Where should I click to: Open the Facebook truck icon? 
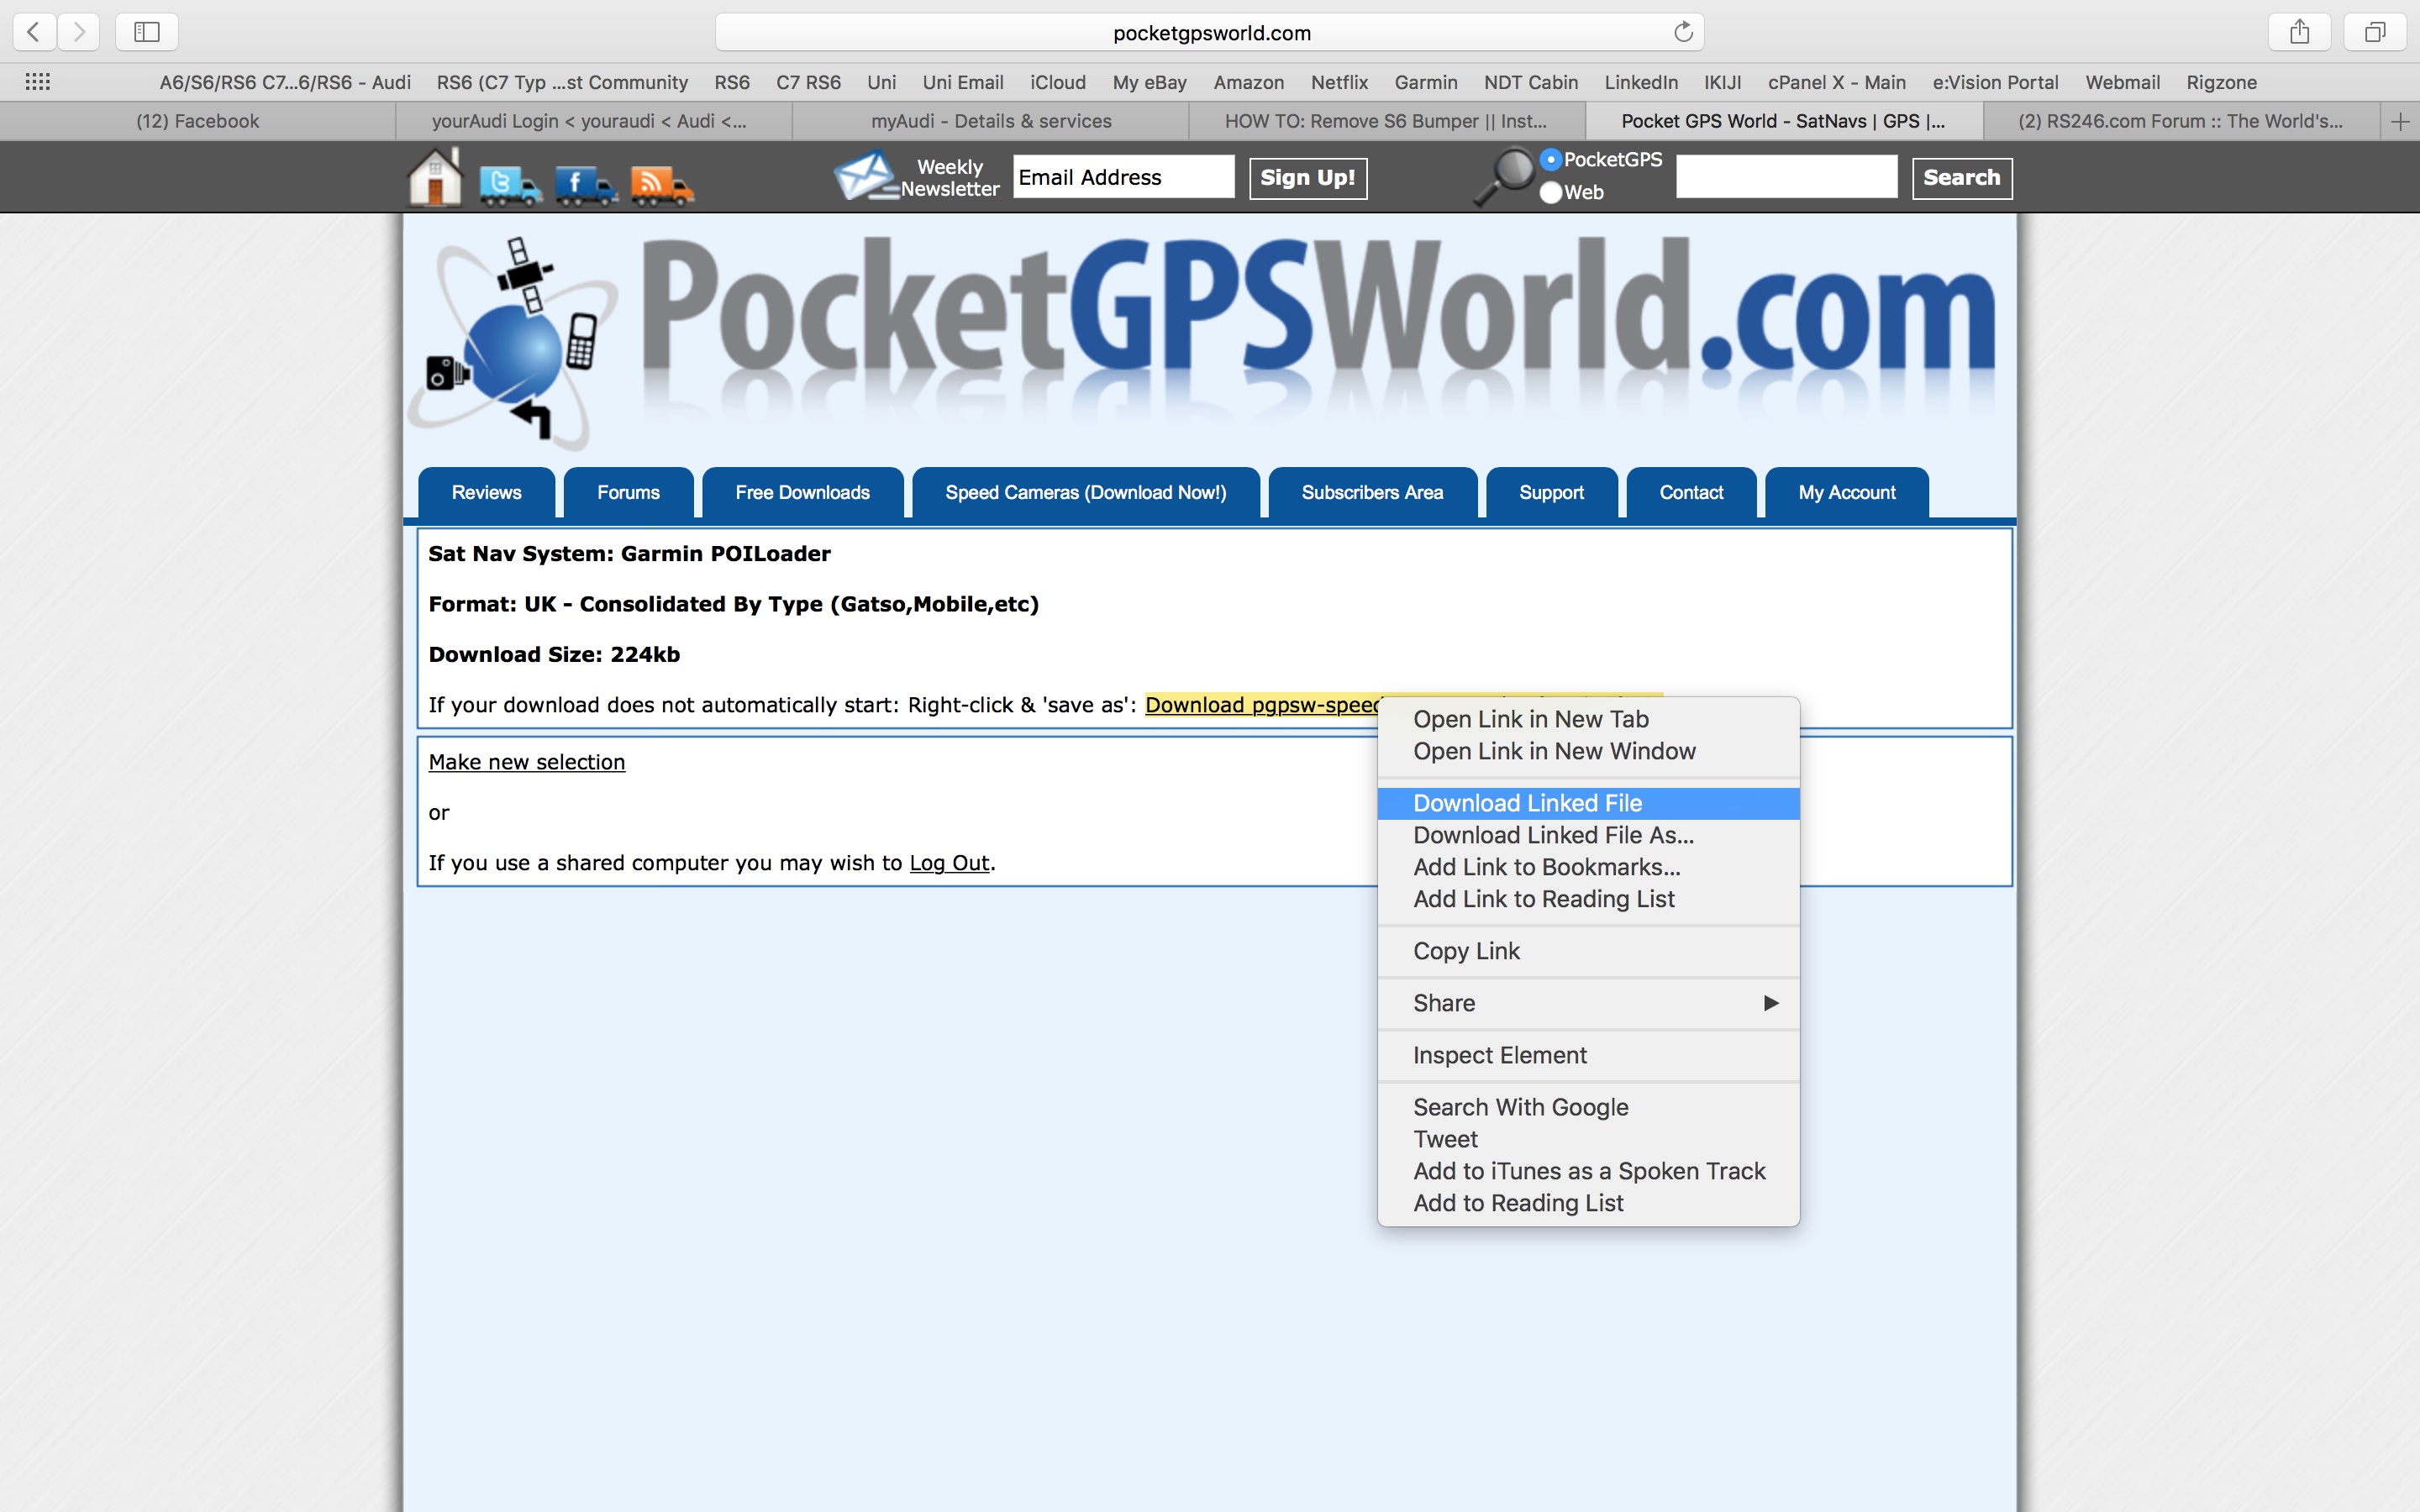pos(586,185)
